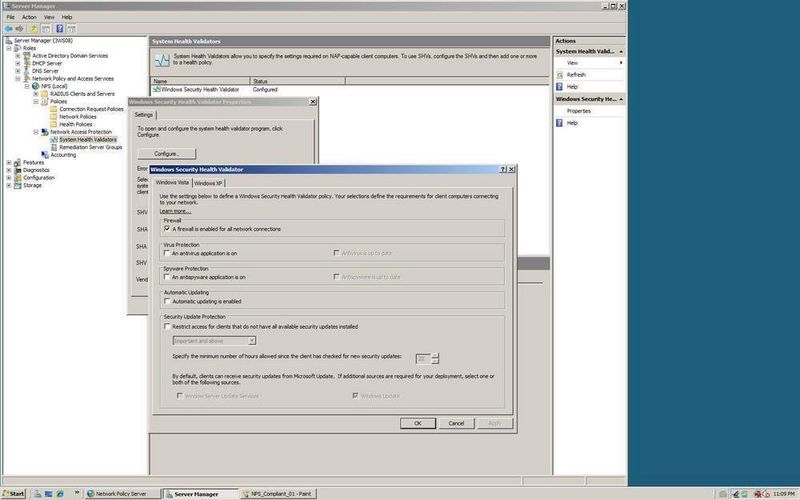This screenshot has height=500, width=800.
Task: Check 'An antivirus application is on'
Action: click(167, 253)
